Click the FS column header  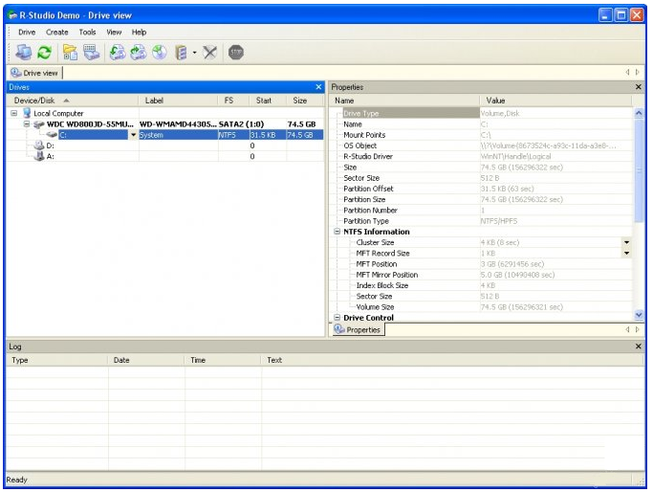pyautogui.click(x=234, y=100)
